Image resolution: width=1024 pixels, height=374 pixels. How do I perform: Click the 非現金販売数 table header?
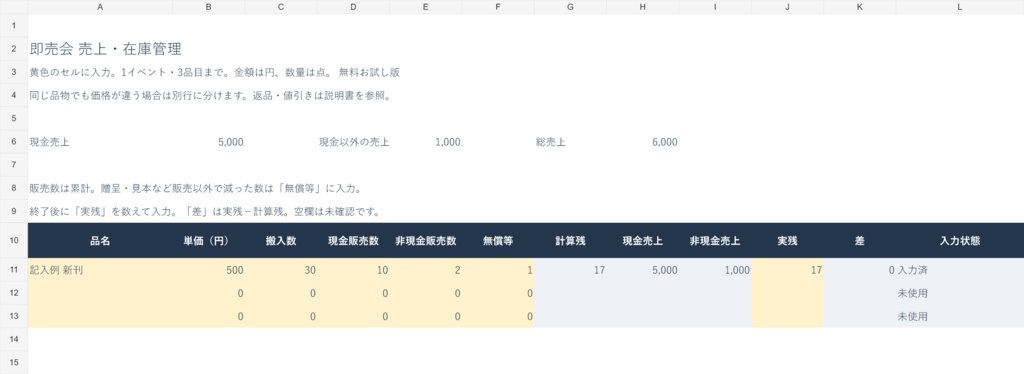(426, 241)
